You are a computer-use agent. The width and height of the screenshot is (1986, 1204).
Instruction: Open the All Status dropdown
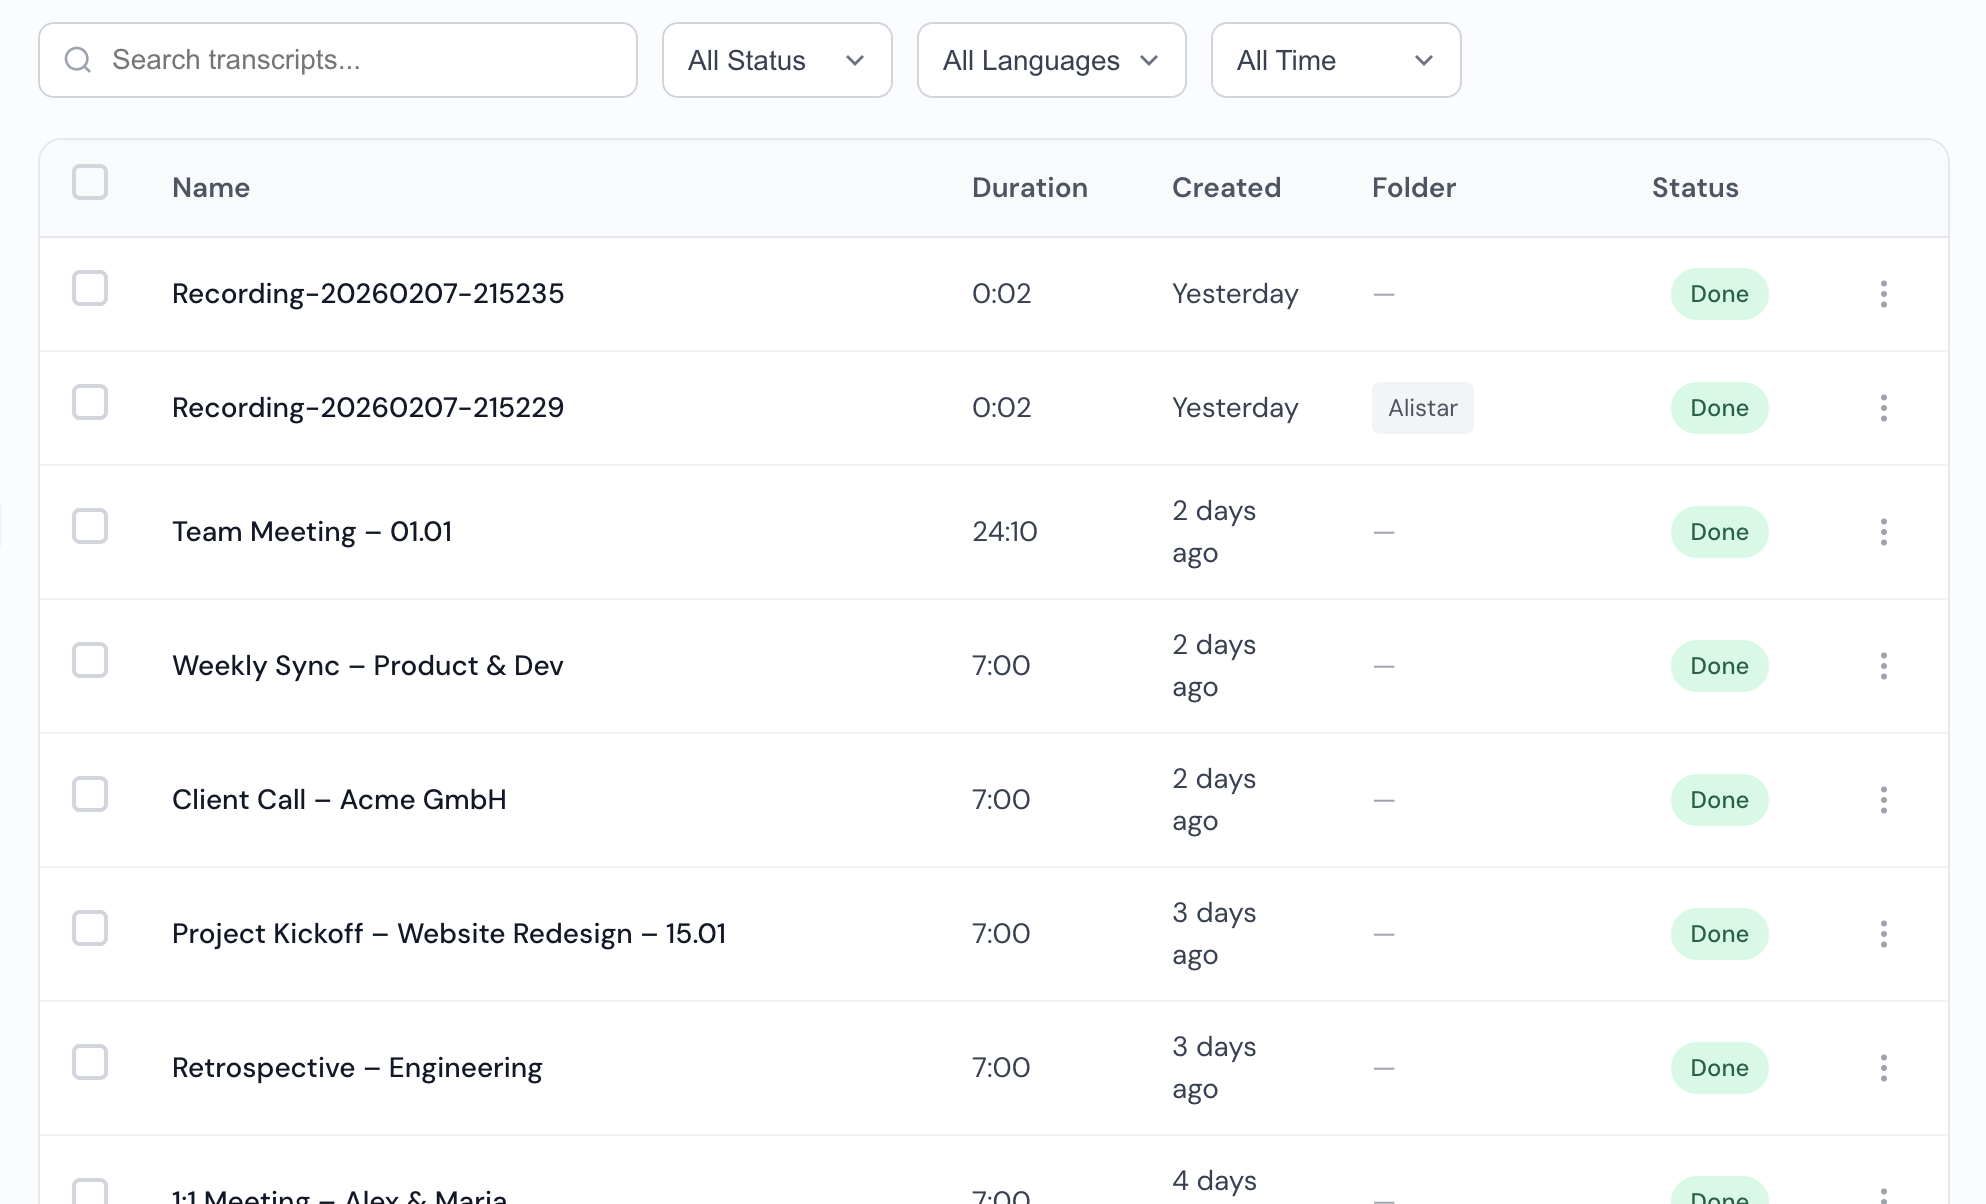pyautogui.click(x=777, y=60)
